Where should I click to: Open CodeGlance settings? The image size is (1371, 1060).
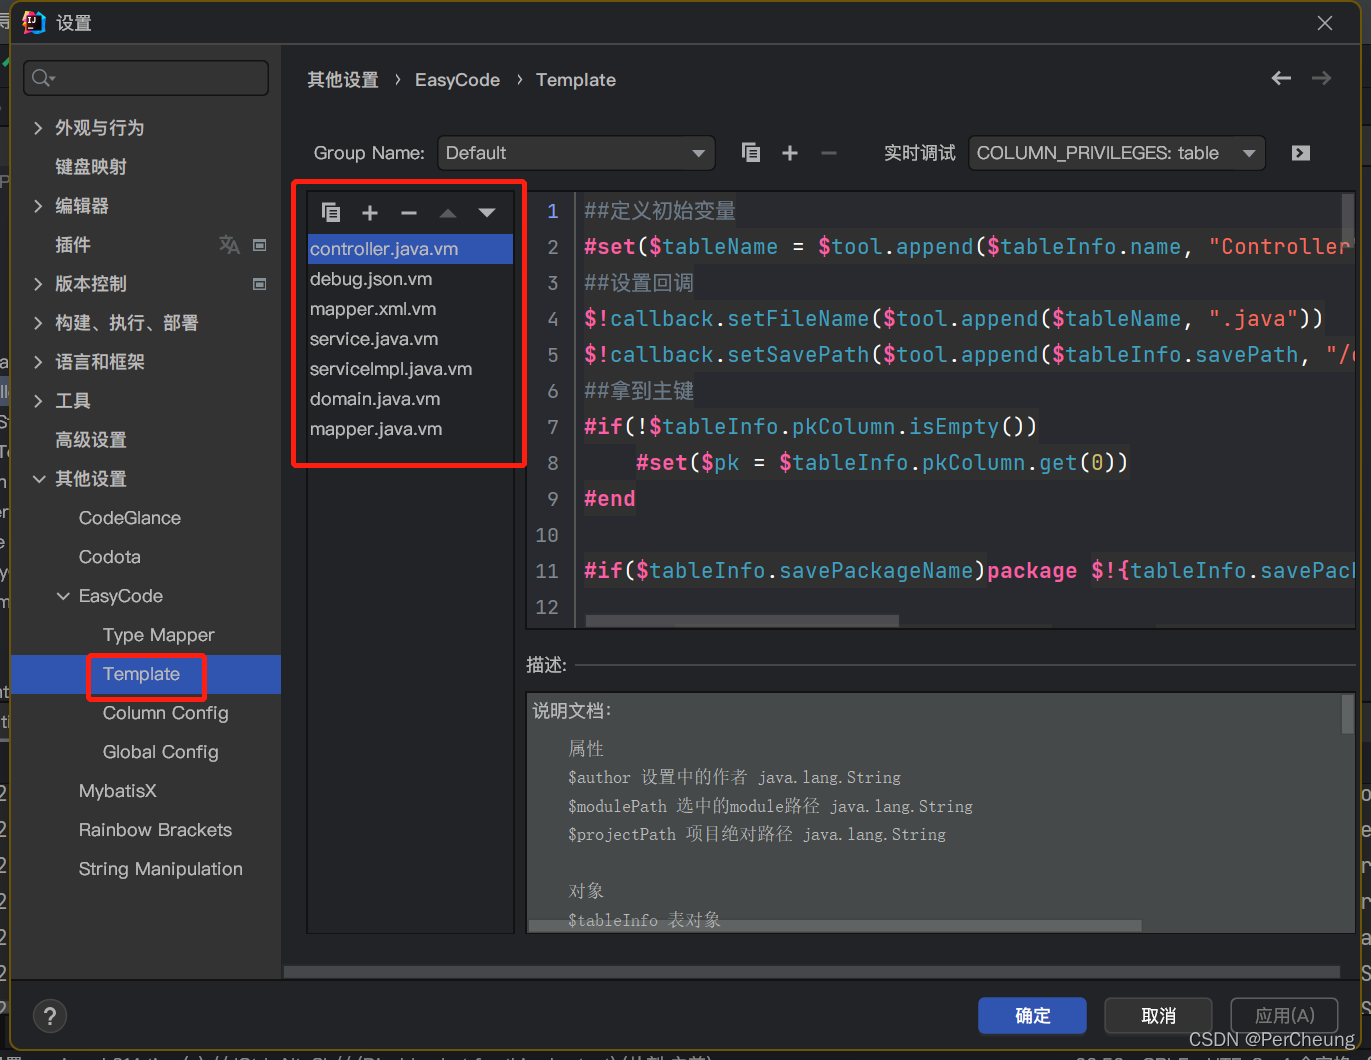pos(130,518)
